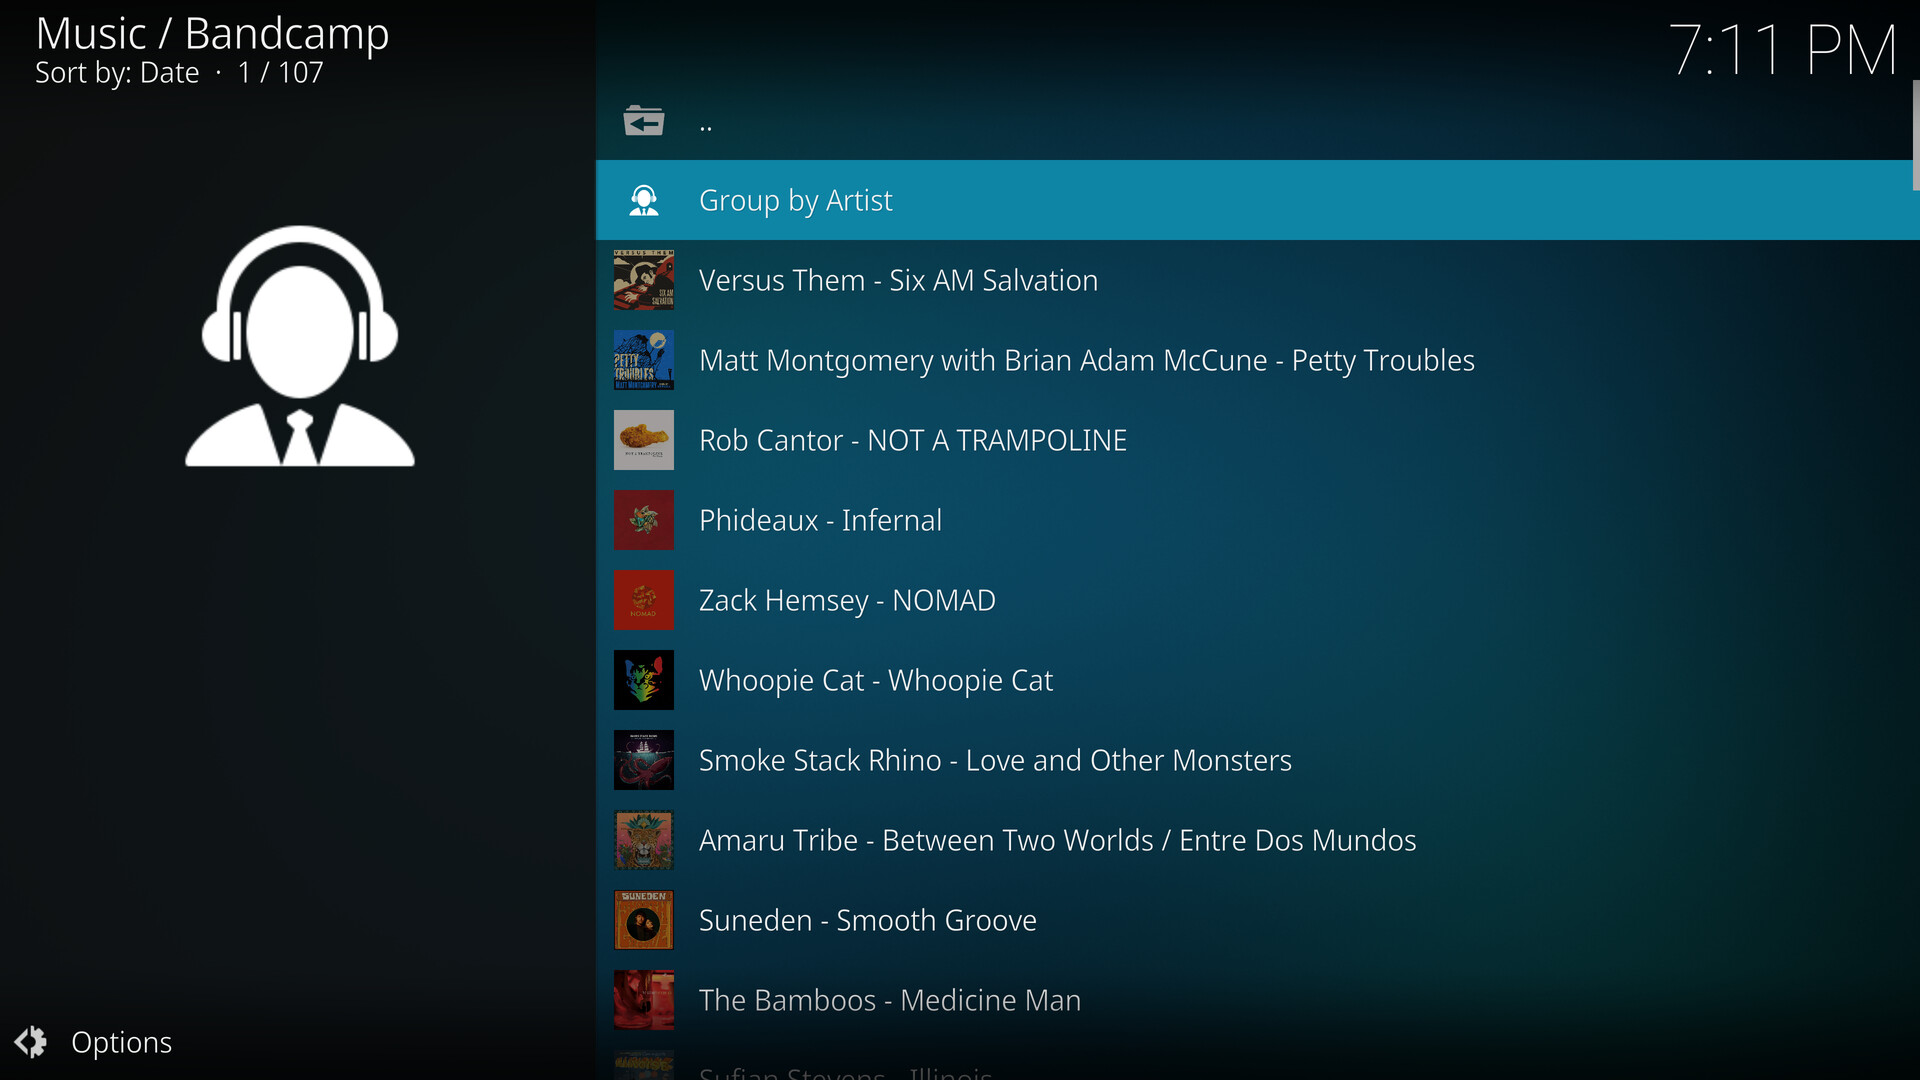Click Whoopie Cat colorful cat cover
This screenshot has width=1920, height=1080.
(x=643, y=680)
